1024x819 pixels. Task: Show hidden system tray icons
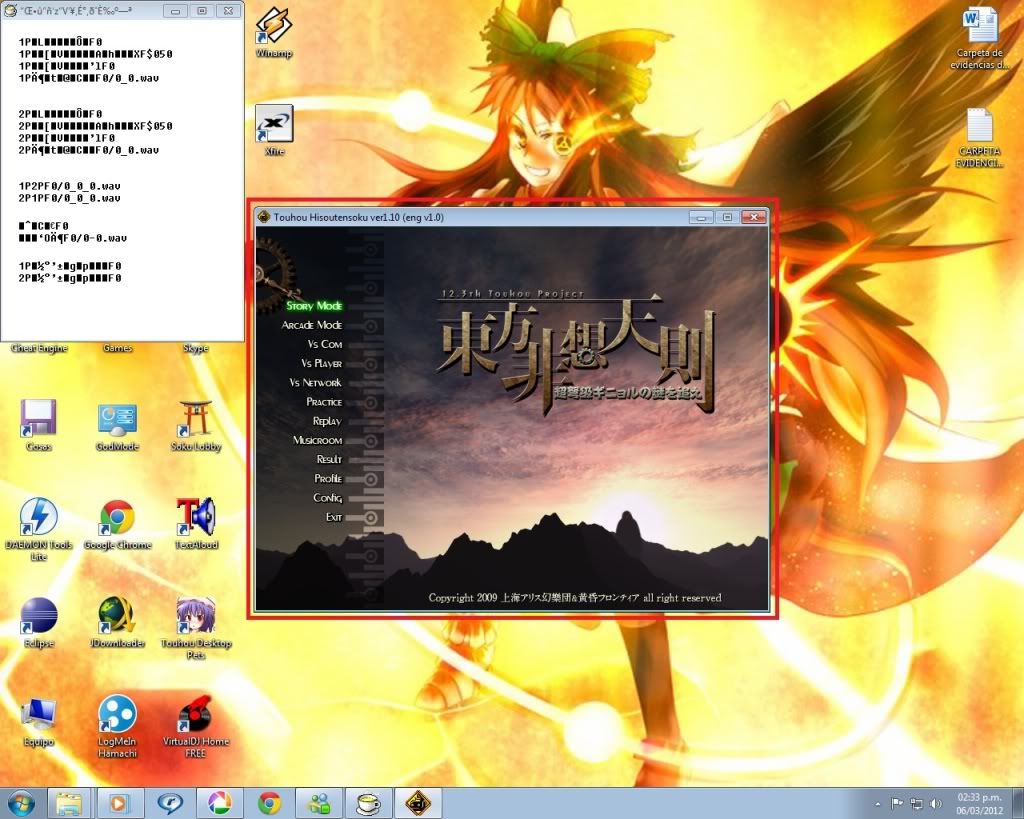(x=878, y=803)
